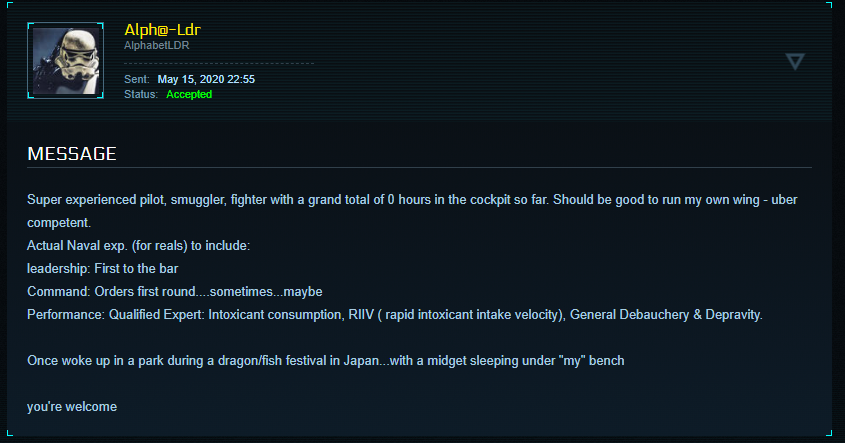Click the 'Performance: Qualified Expert' line
This screenshot has height=443, width=845.
coord(394,314)
